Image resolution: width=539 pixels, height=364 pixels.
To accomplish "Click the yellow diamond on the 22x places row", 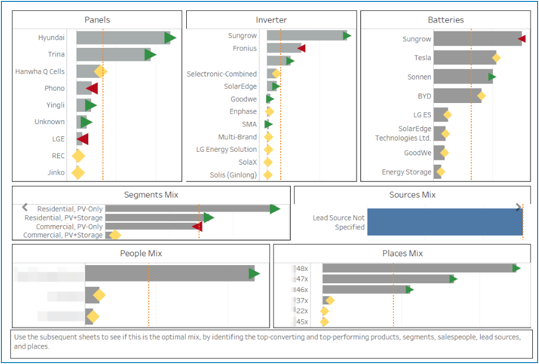I will tap(324, 311).
